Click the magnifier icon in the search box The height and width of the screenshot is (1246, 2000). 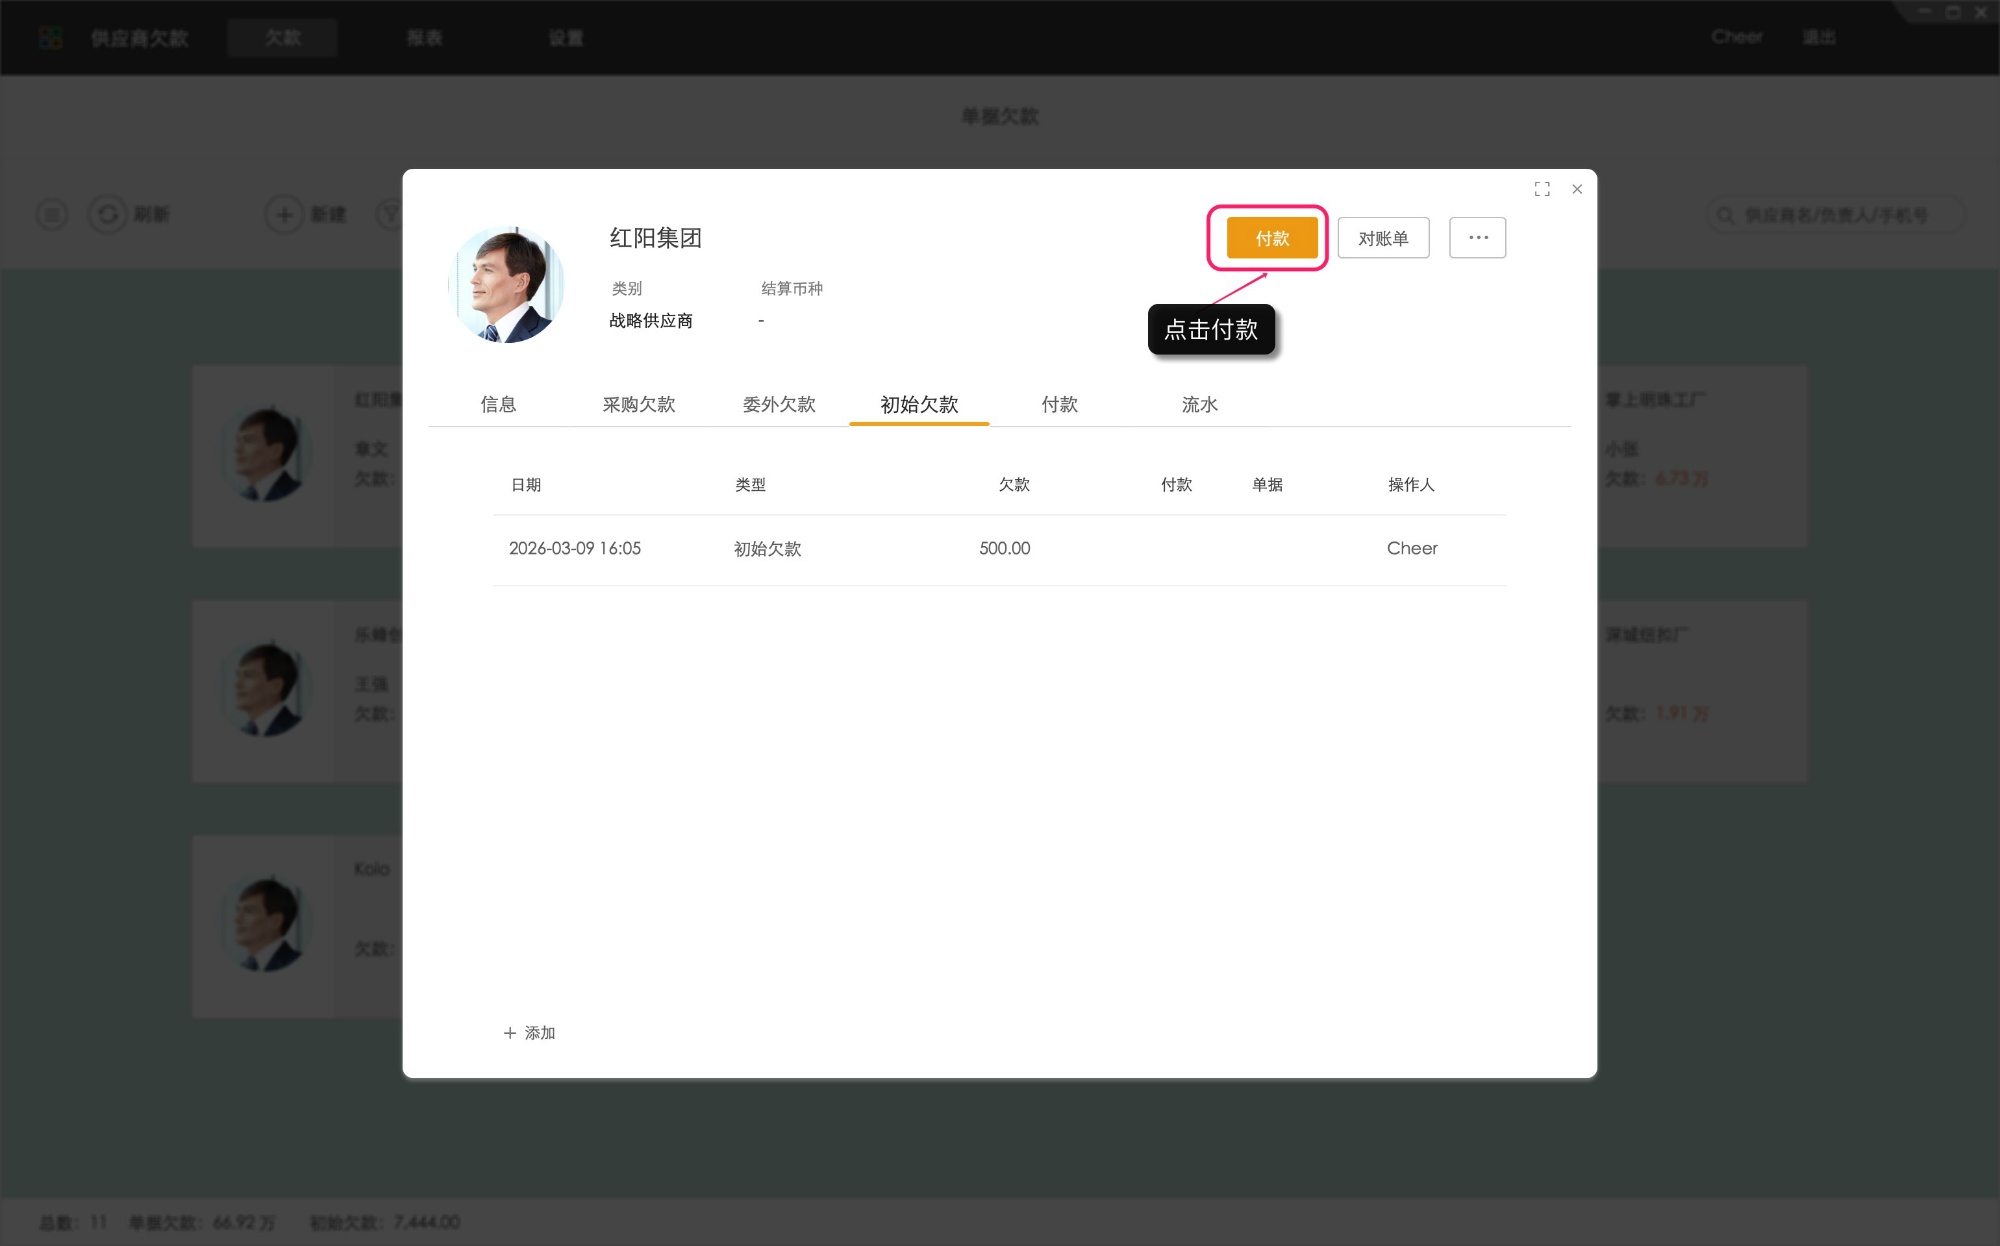tap(1724, 214)
